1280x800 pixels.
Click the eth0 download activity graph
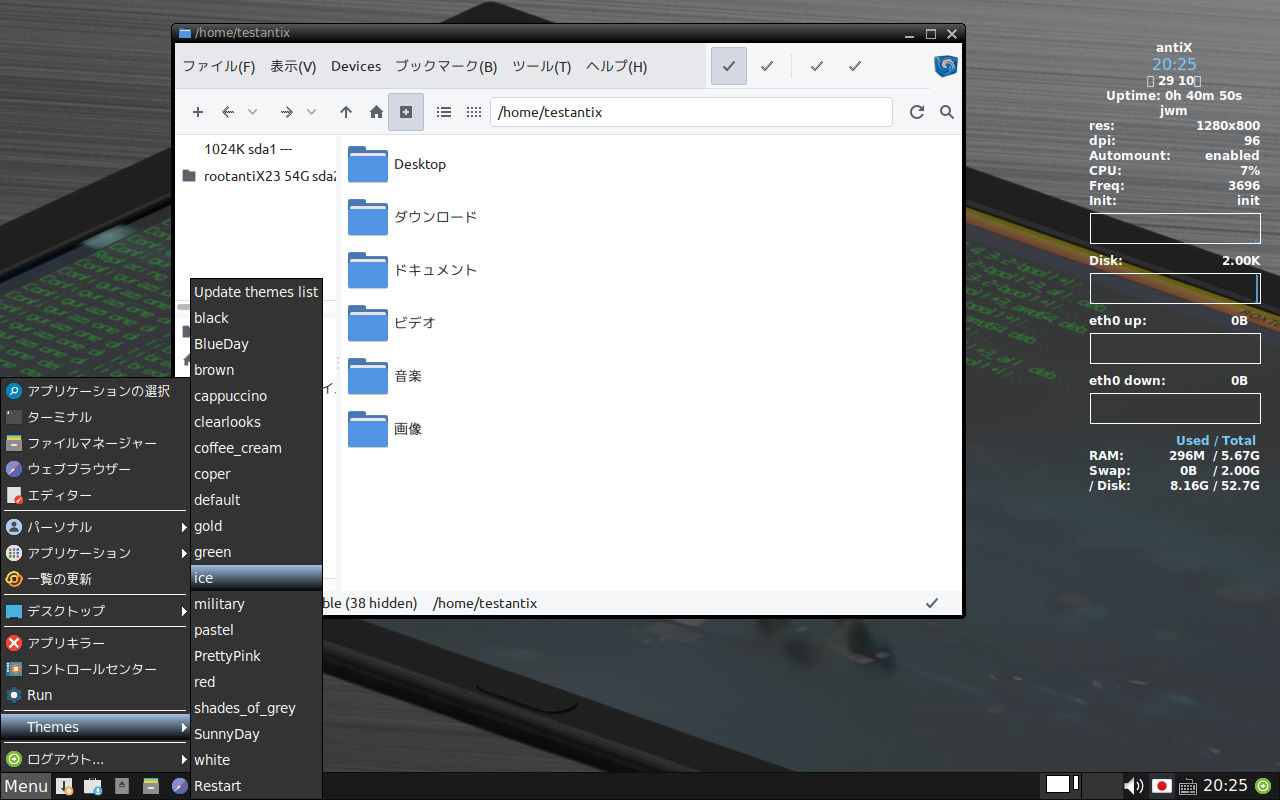pyautogui.click(x=1174, y=408)
